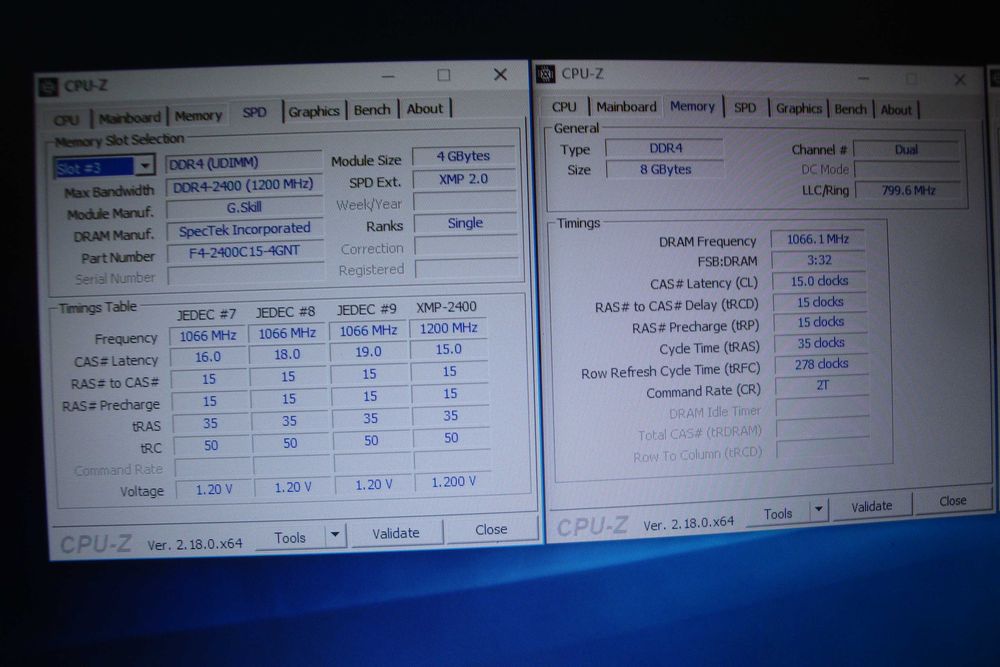Click Validate button in left CPU-Z window
This screenshot has width=1000, height=667.
tap(395, 533)
